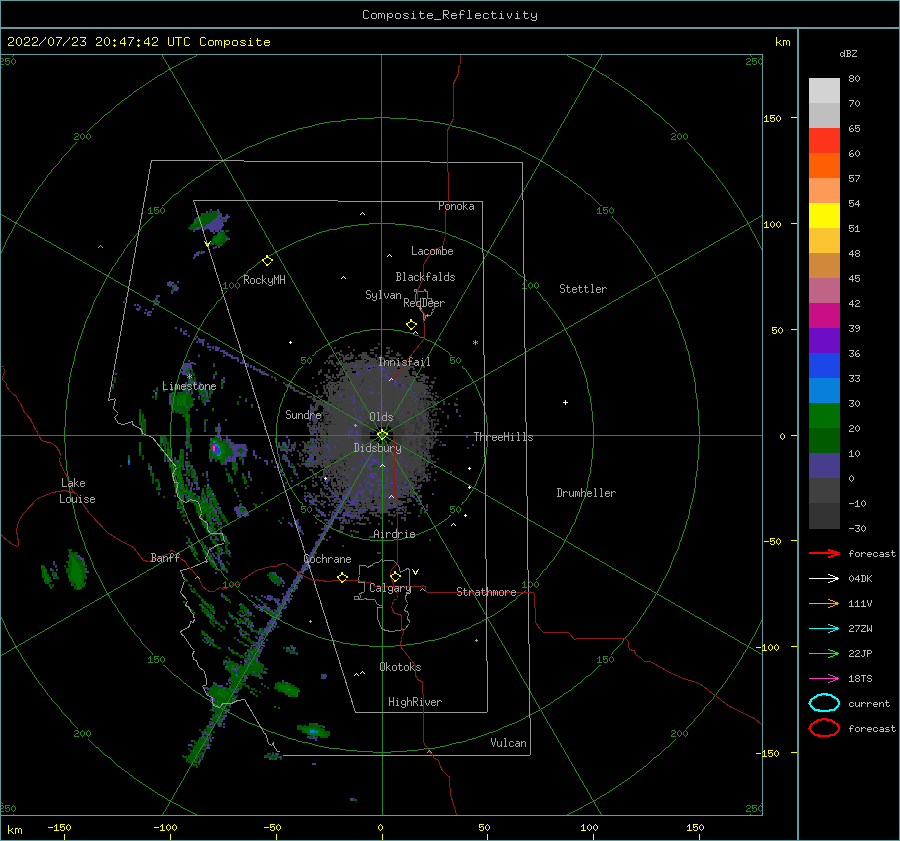Click the Stettler town label
Viewport: 900px width, 841px height.
[x=583, y=289]
